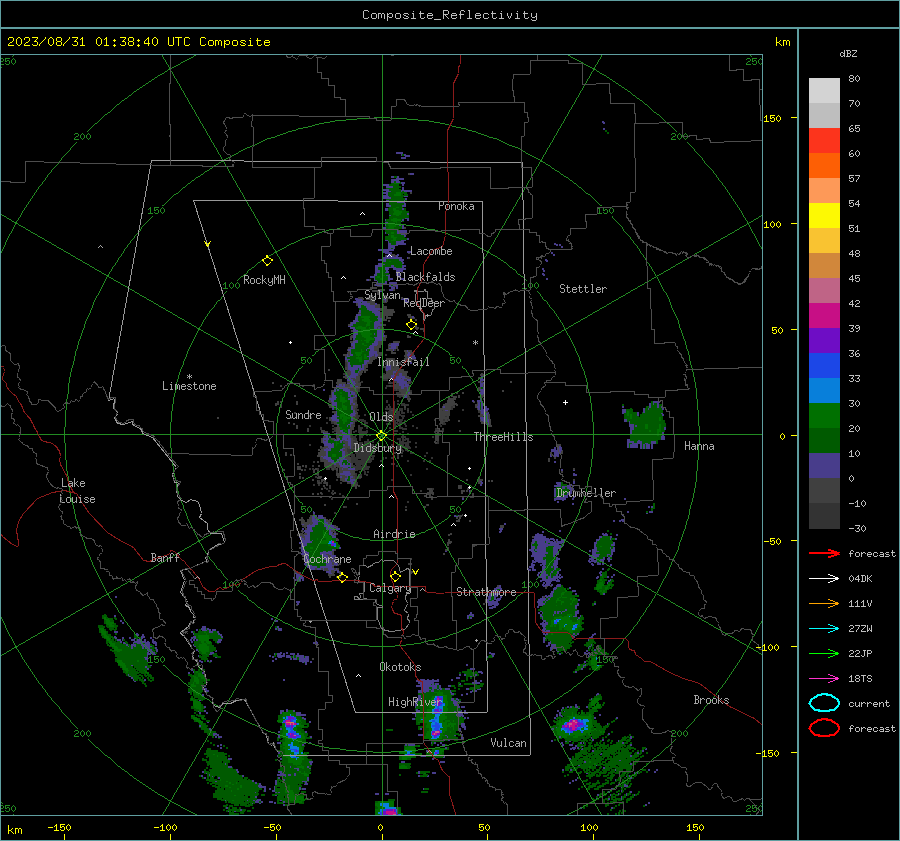Select the Okotoks label
Image resolution: width=900 pixels, height=841 pixels.
(x=400, y=667)
